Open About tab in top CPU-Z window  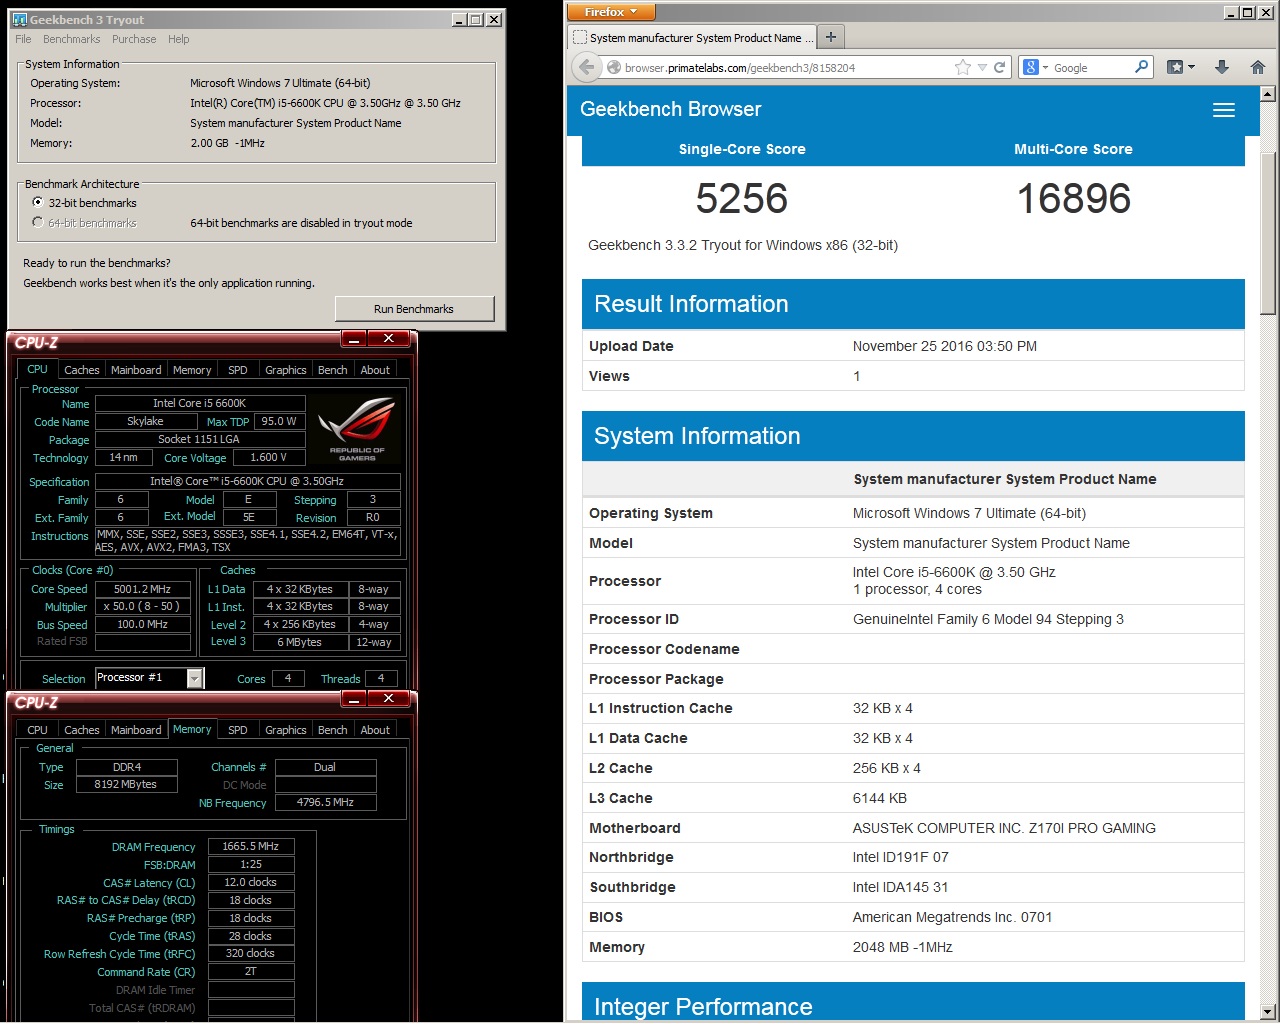point(375,370)
